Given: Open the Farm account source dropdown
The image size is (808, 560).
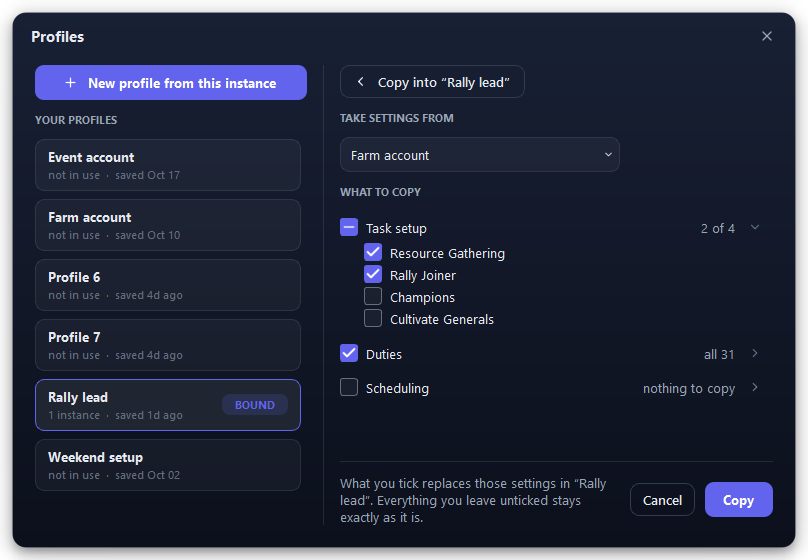Looking at the screenshot, I should coord(479,155).
